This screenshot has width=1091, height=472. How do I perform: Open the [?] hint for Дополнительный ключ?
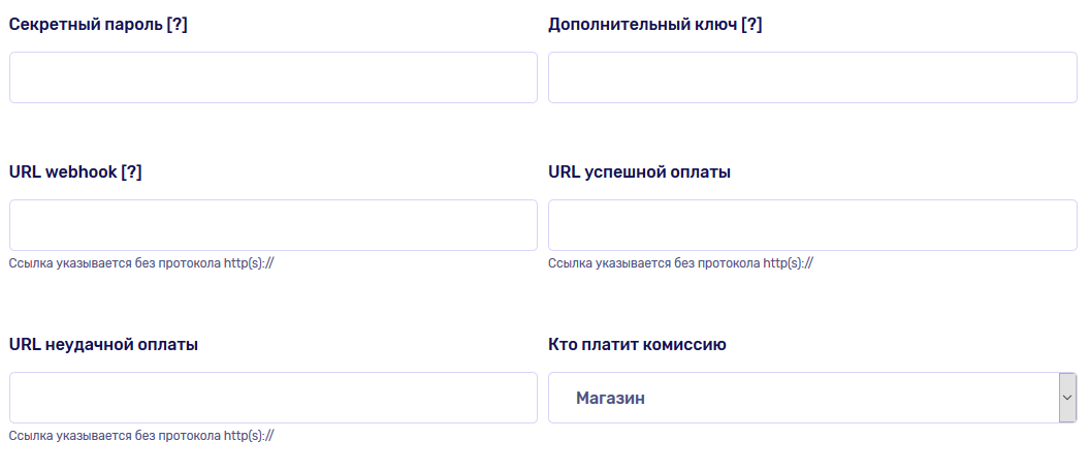pos(751,25)
